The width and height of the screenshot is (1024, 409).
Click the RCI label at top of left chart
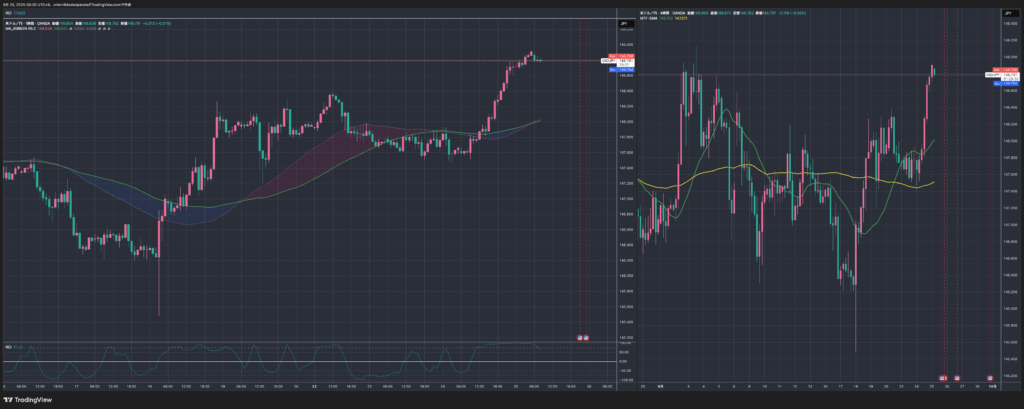click(9, 15)
